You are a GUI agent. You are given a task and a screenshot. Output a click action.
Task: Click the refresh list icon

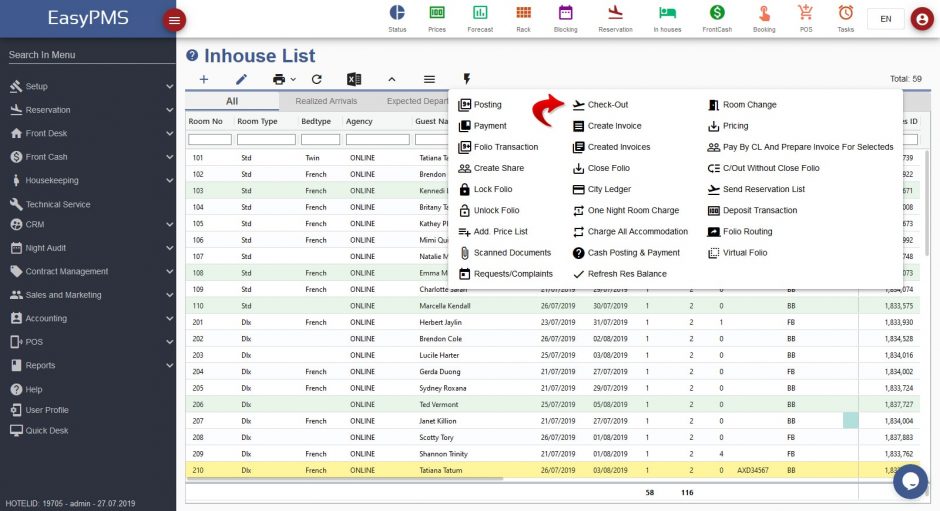(x=317, y=79)
